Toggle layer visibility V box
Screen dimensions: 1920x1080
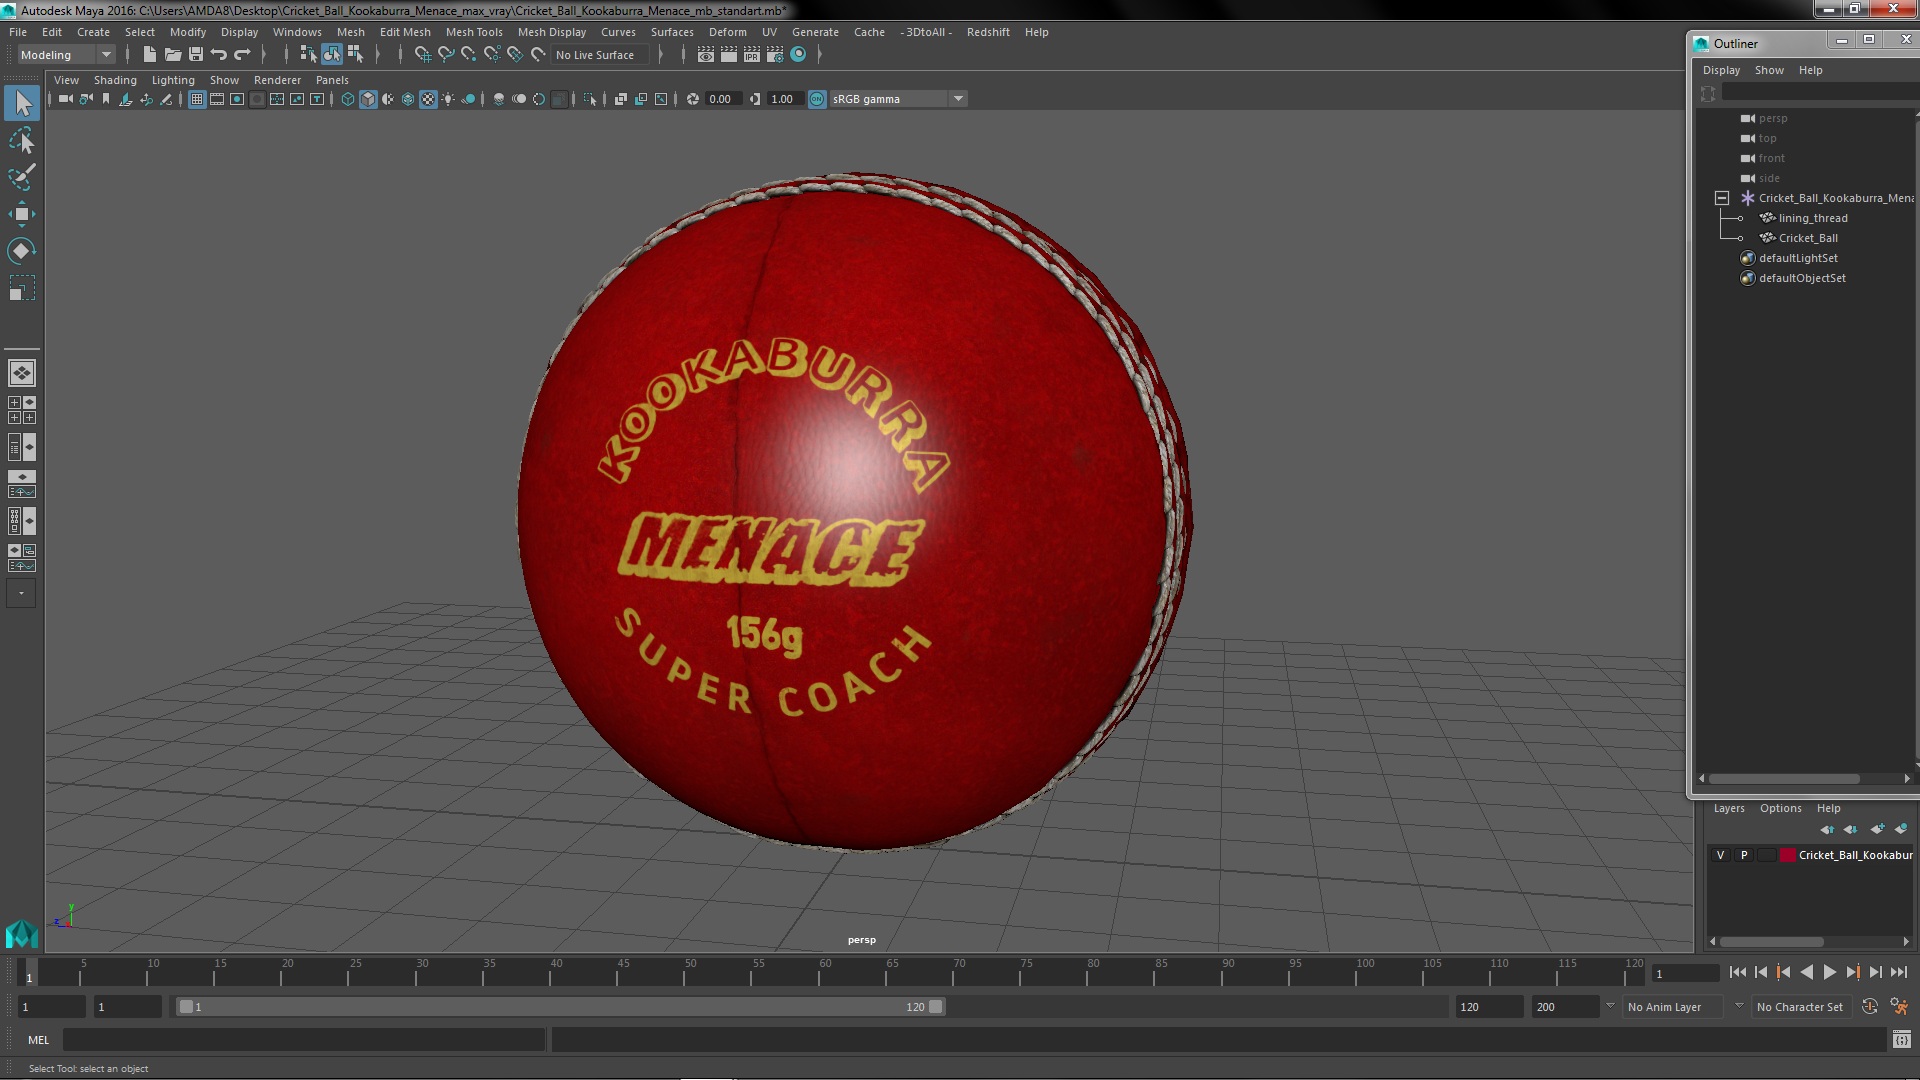click(1720, 855)
